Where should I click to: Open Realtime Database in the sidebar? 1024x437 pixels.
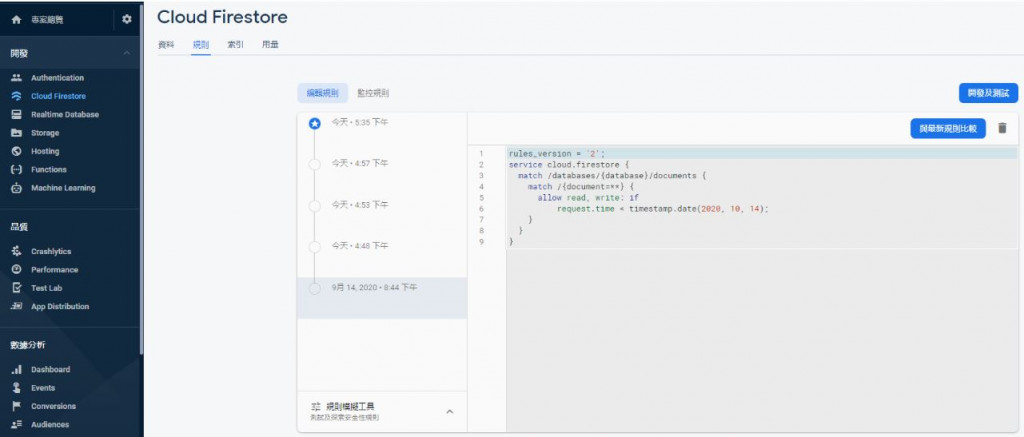coord(65,114)
